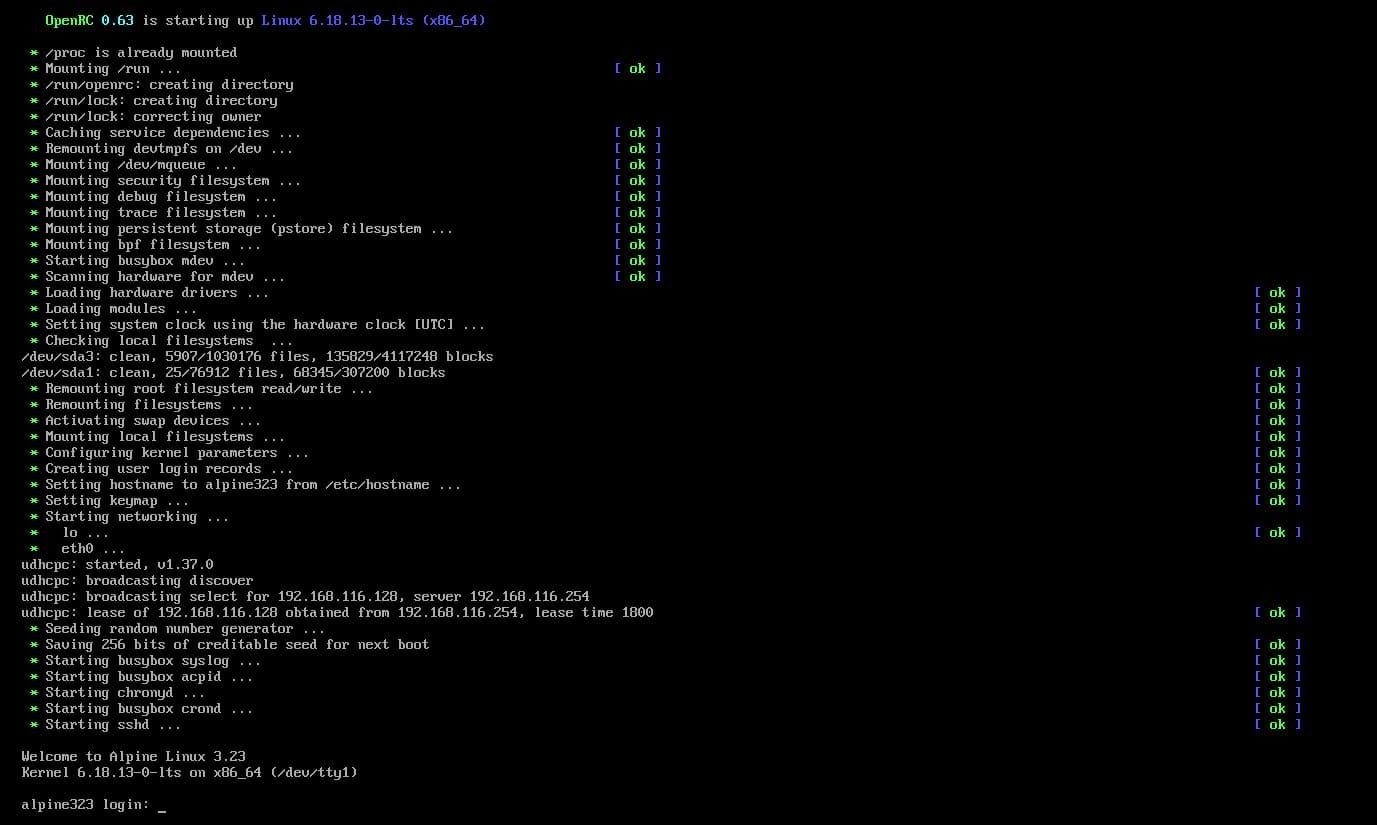Click the ok status for Starting busybox syslog

point(1277,660)
